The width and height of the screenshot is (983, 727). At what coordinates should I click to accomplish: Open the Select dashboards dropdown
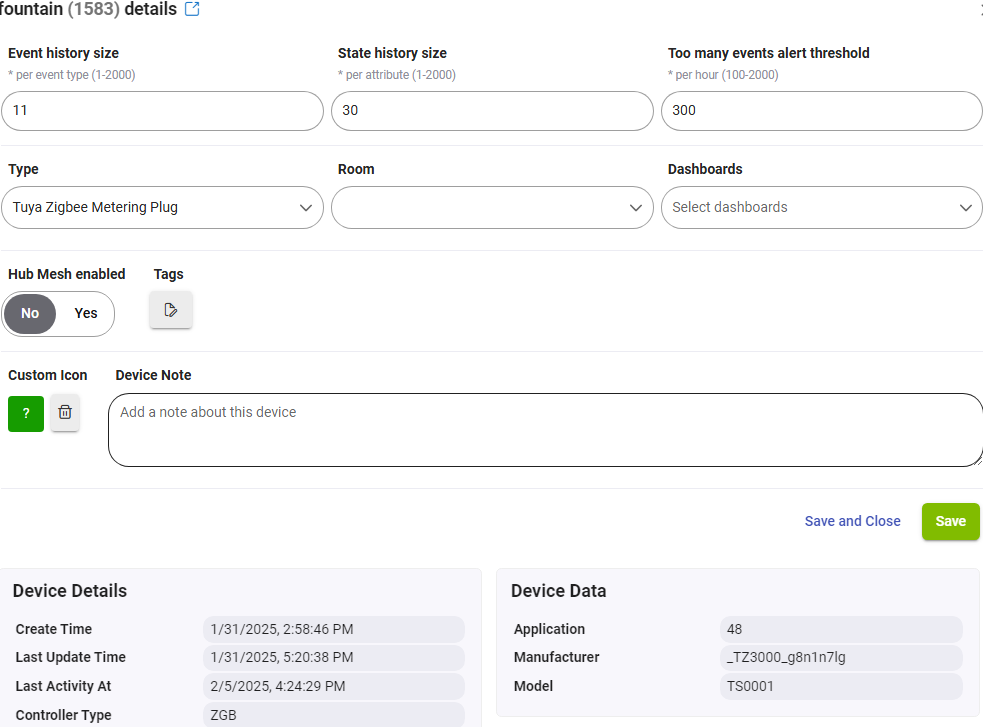pyautogui.click(x=821, y=208)
